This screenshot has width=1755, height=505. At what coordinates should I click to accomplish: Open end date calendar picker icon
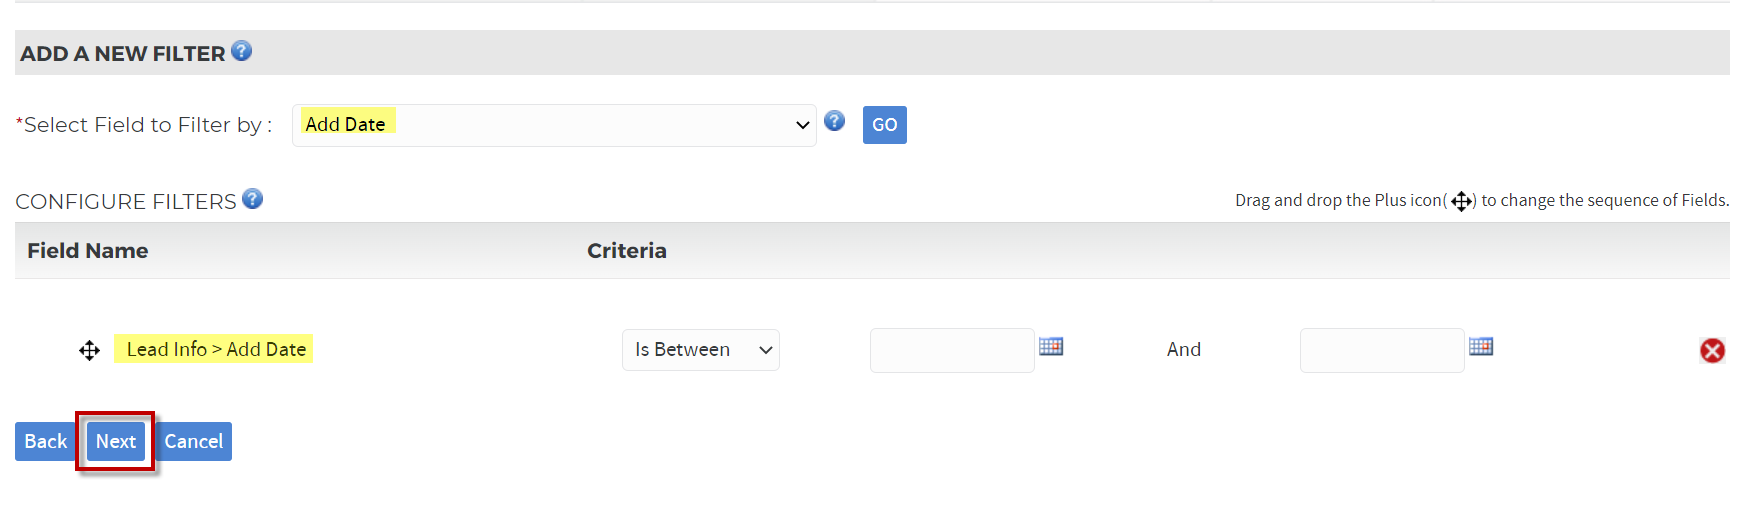[1481, 346]
